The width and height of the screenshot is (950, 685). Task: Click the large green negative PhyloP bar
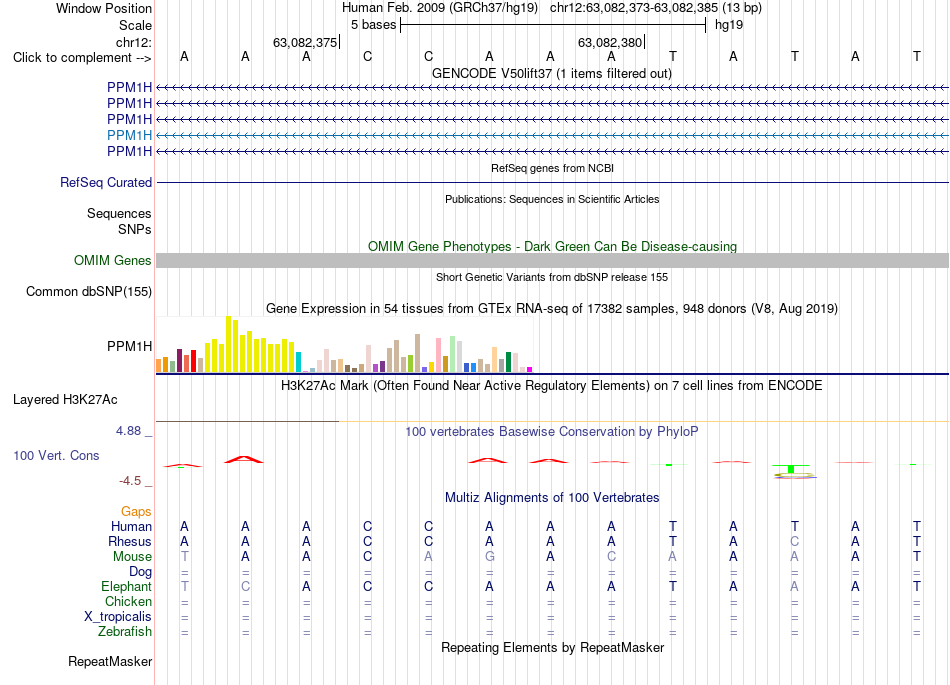[x=791, y=469]
